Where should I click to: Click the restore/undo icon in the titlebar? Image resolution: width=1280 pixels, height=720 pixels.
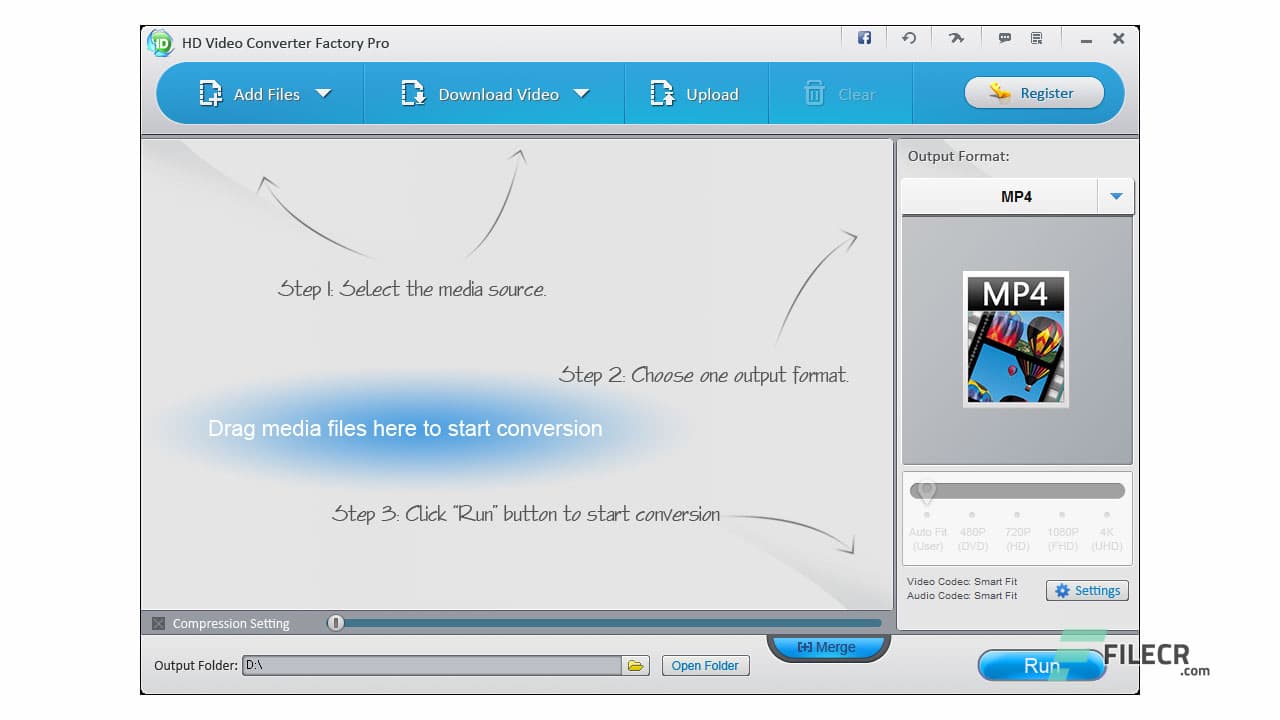coord(909,37)
